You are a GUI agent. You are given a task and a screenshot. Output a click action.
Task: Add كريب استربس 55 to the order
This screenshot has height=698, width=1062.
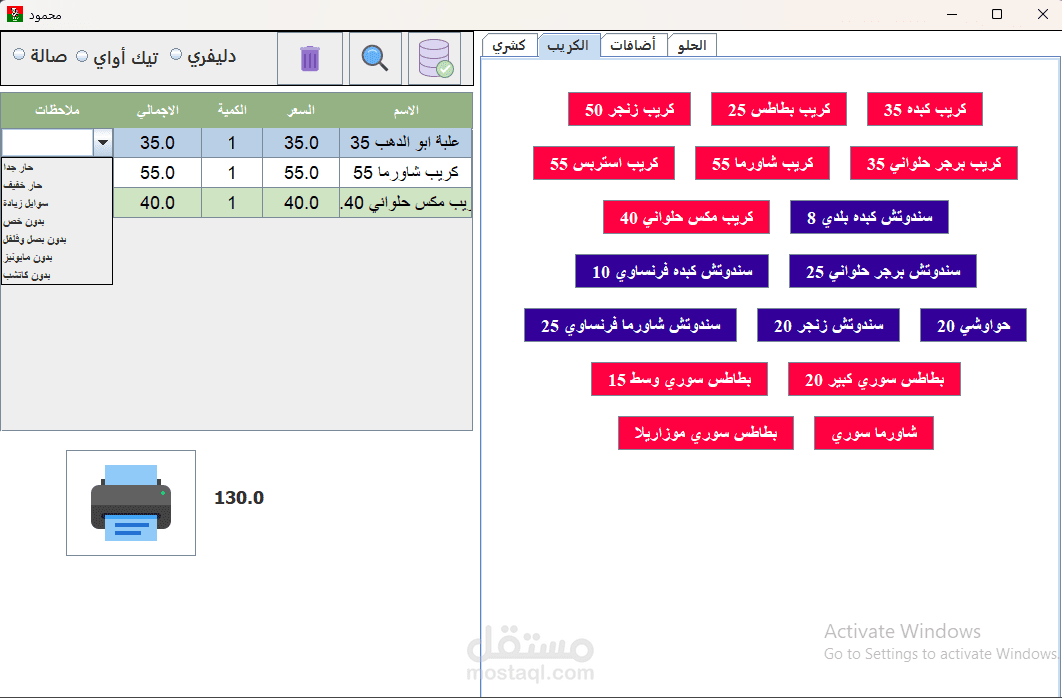pos(604,163)
